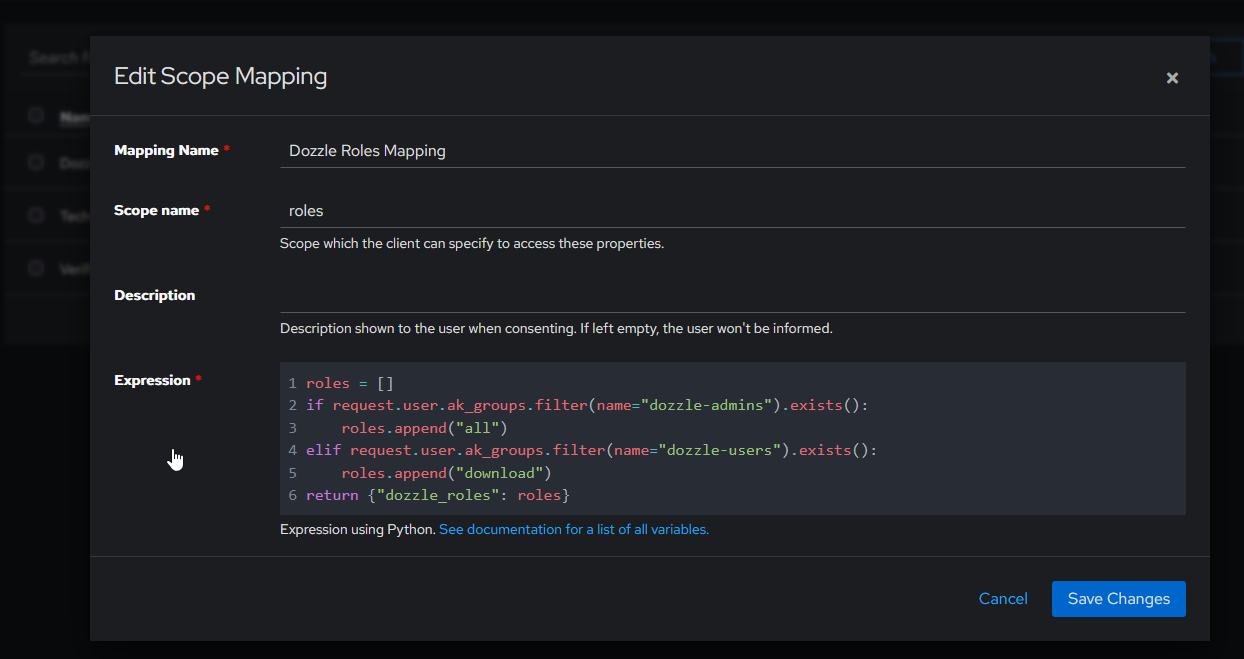Viewport: 1244px width, 659px height.
Task: Click the Description label
Action: click(x=155, y=296)
